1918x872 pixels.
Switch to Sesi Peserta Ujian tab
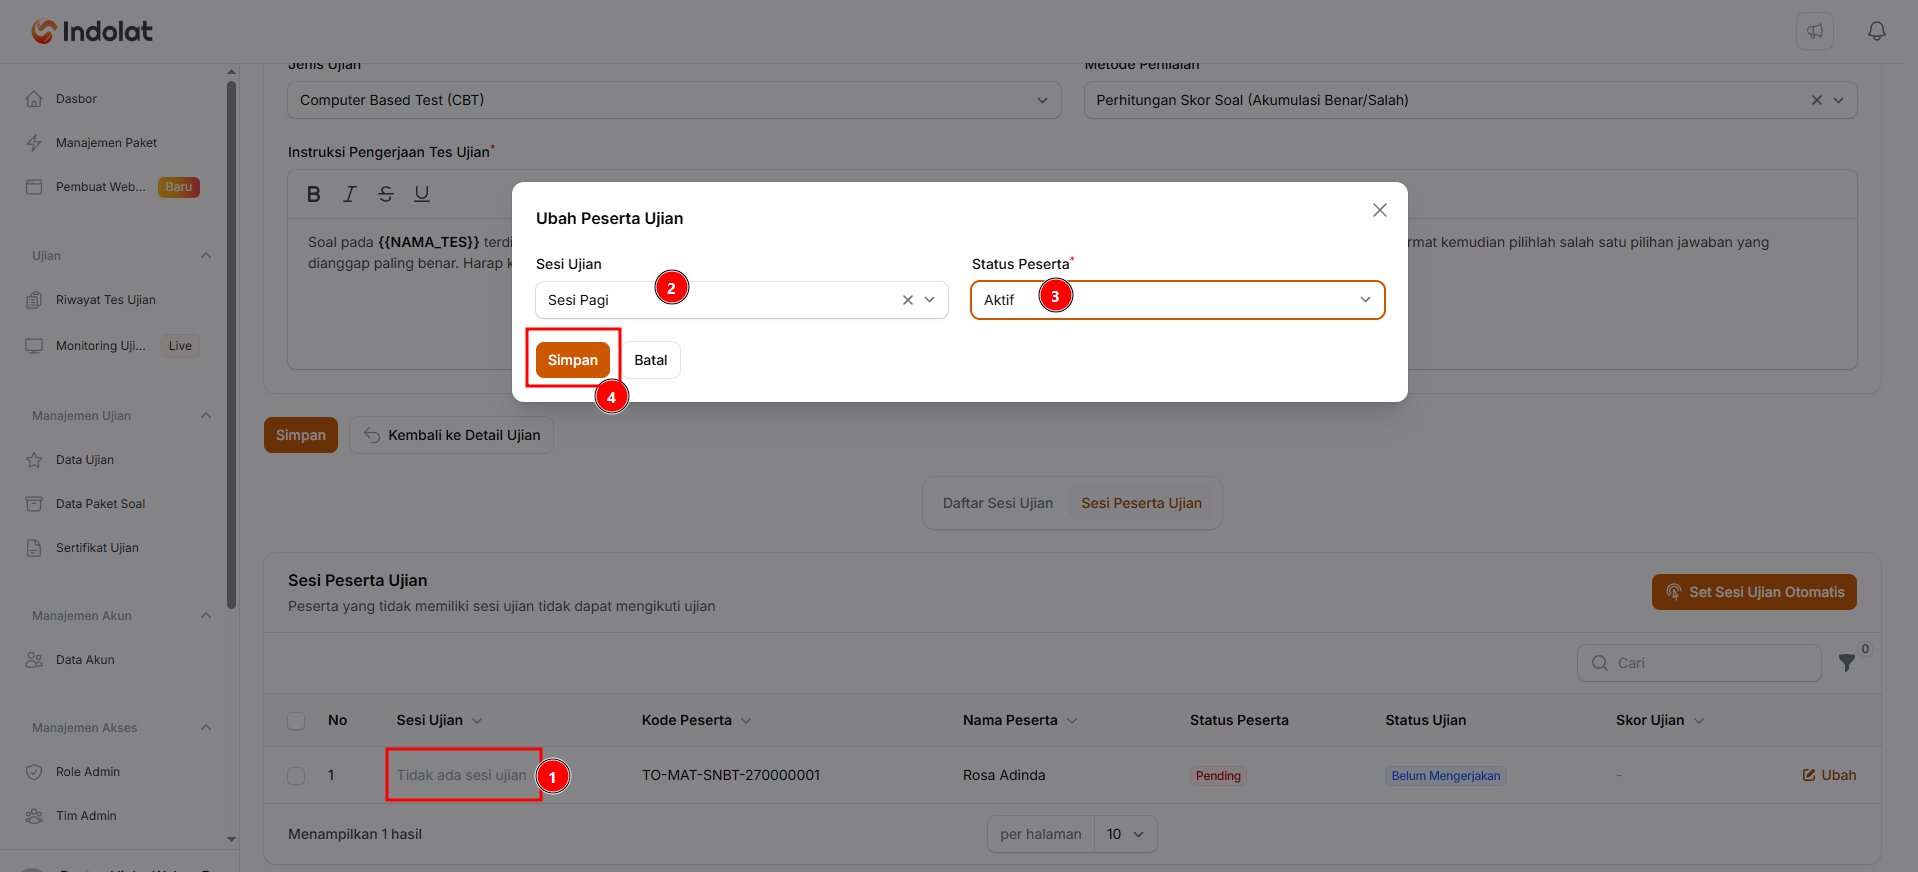point(1141,503)
